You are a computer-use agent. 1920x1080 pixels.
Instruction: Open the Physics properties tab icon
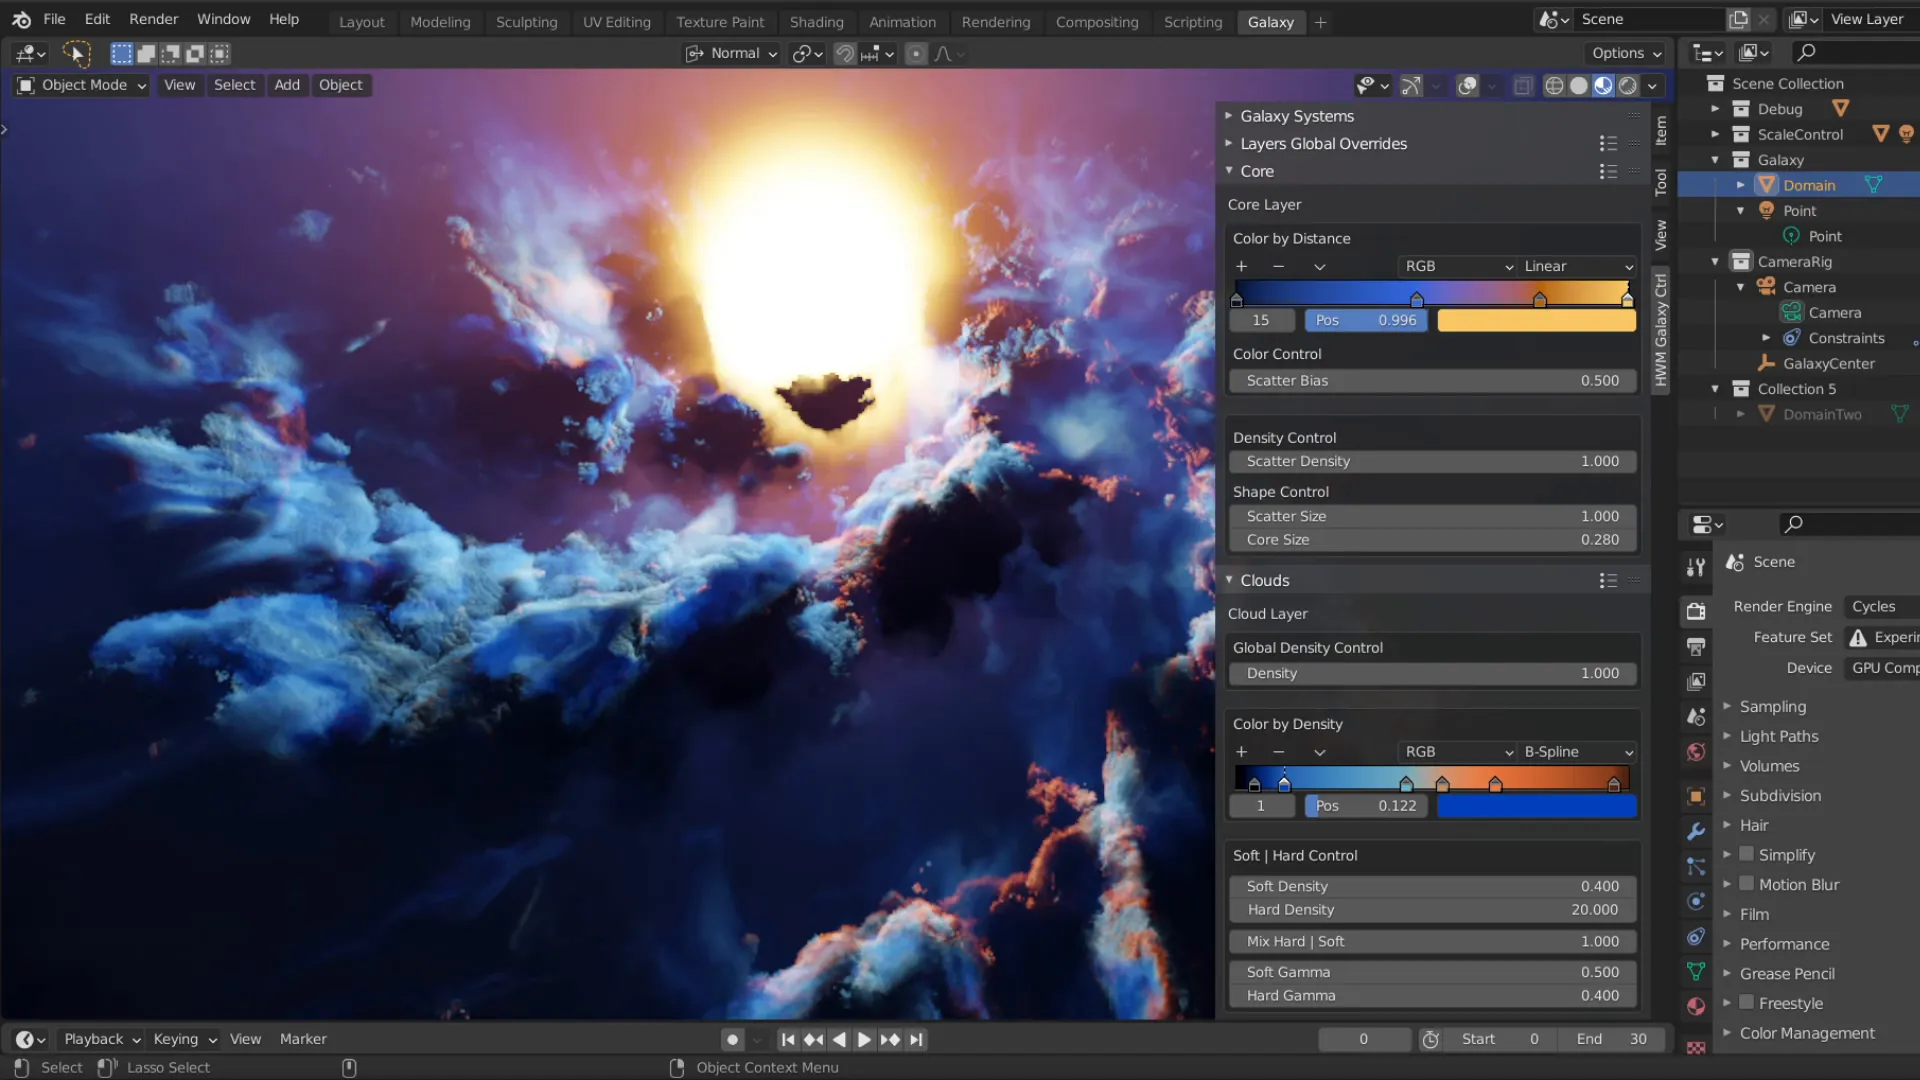[x=1696, y=901]
